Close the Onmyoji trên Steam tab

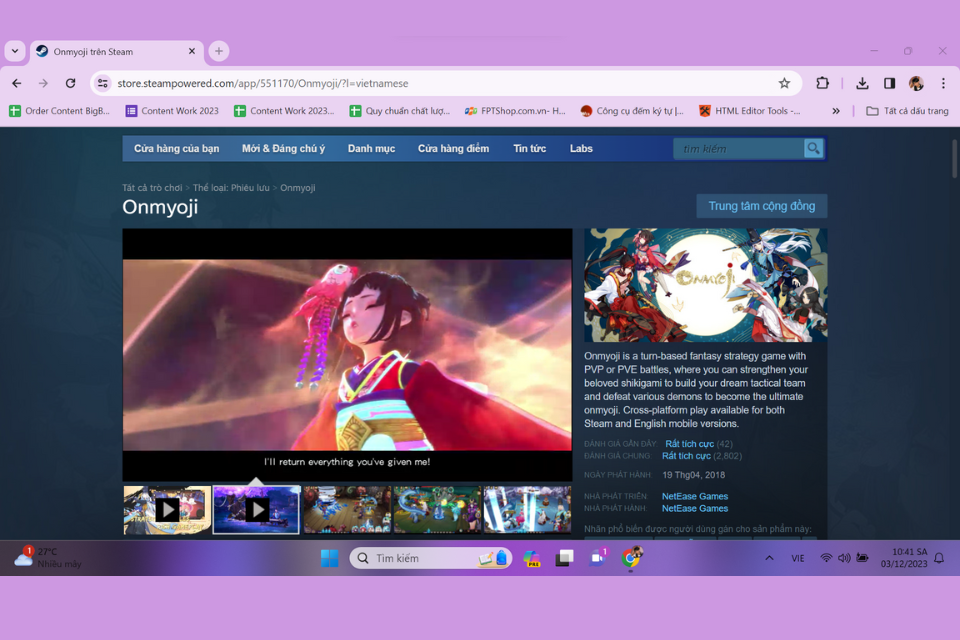[192, 51]
